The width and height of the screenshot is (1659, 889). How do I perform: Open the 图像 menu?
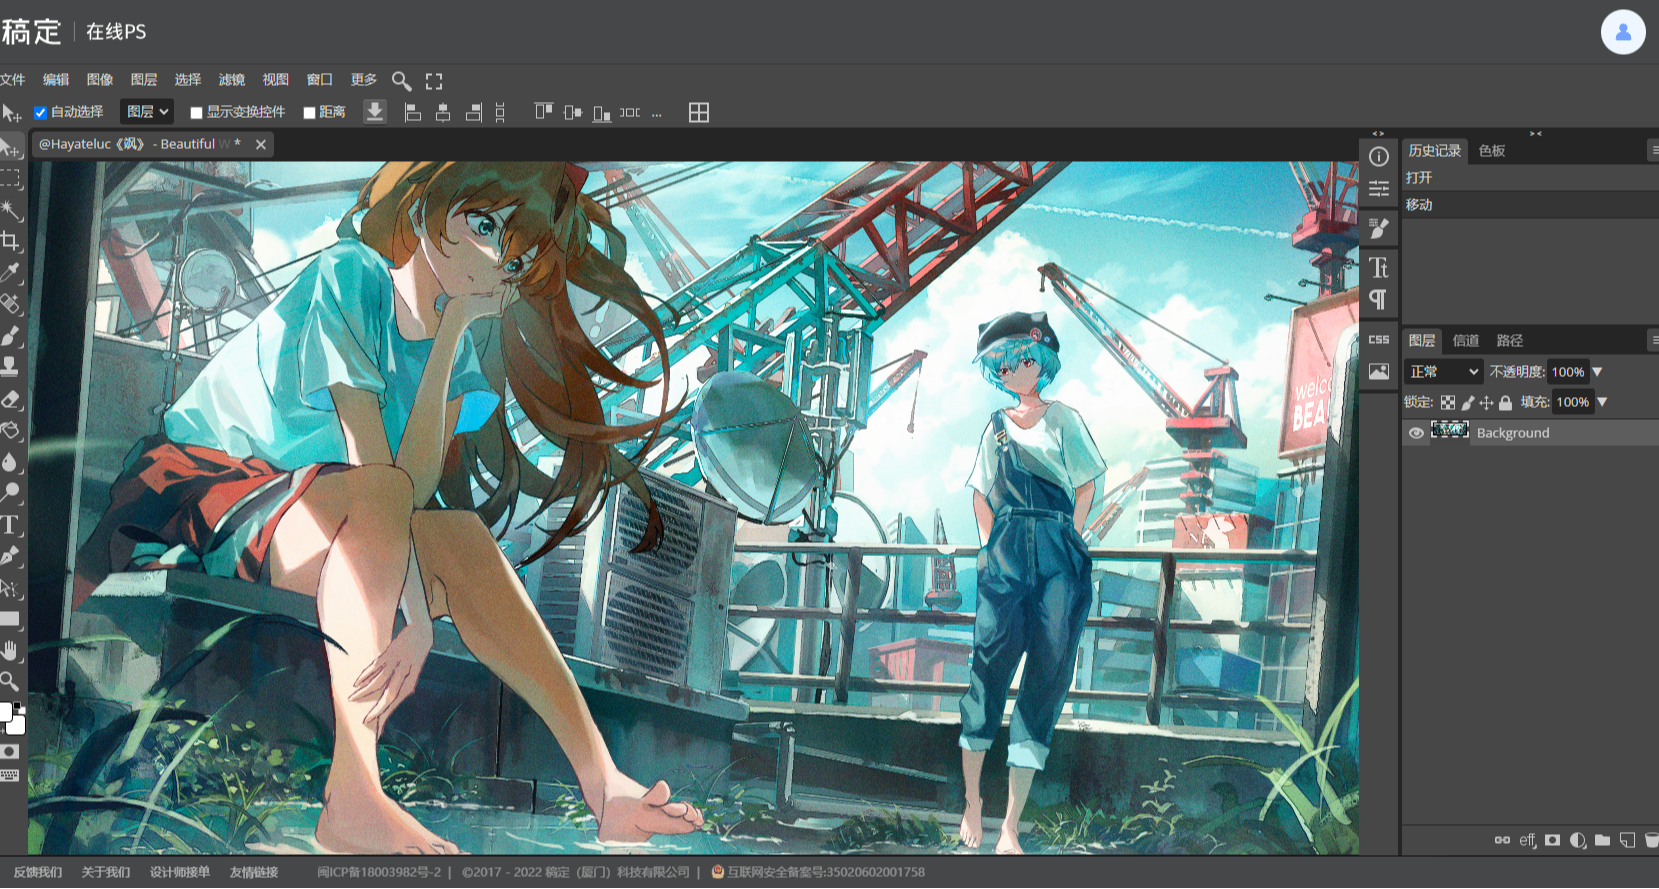point(100,80)
